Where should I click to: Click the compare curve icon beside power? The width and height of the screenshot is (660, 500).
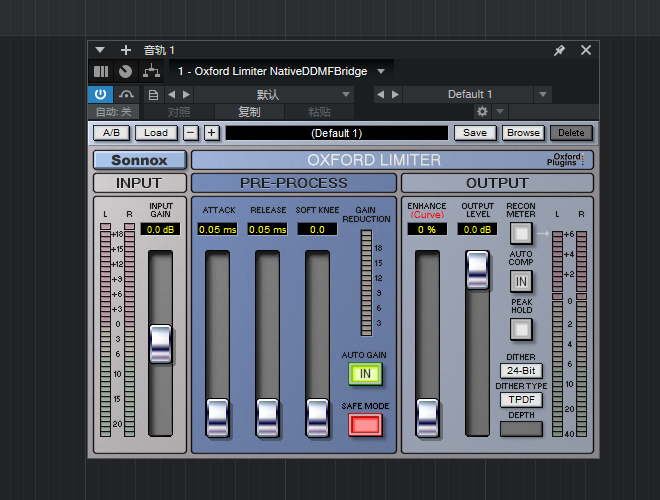click(126, 94)
